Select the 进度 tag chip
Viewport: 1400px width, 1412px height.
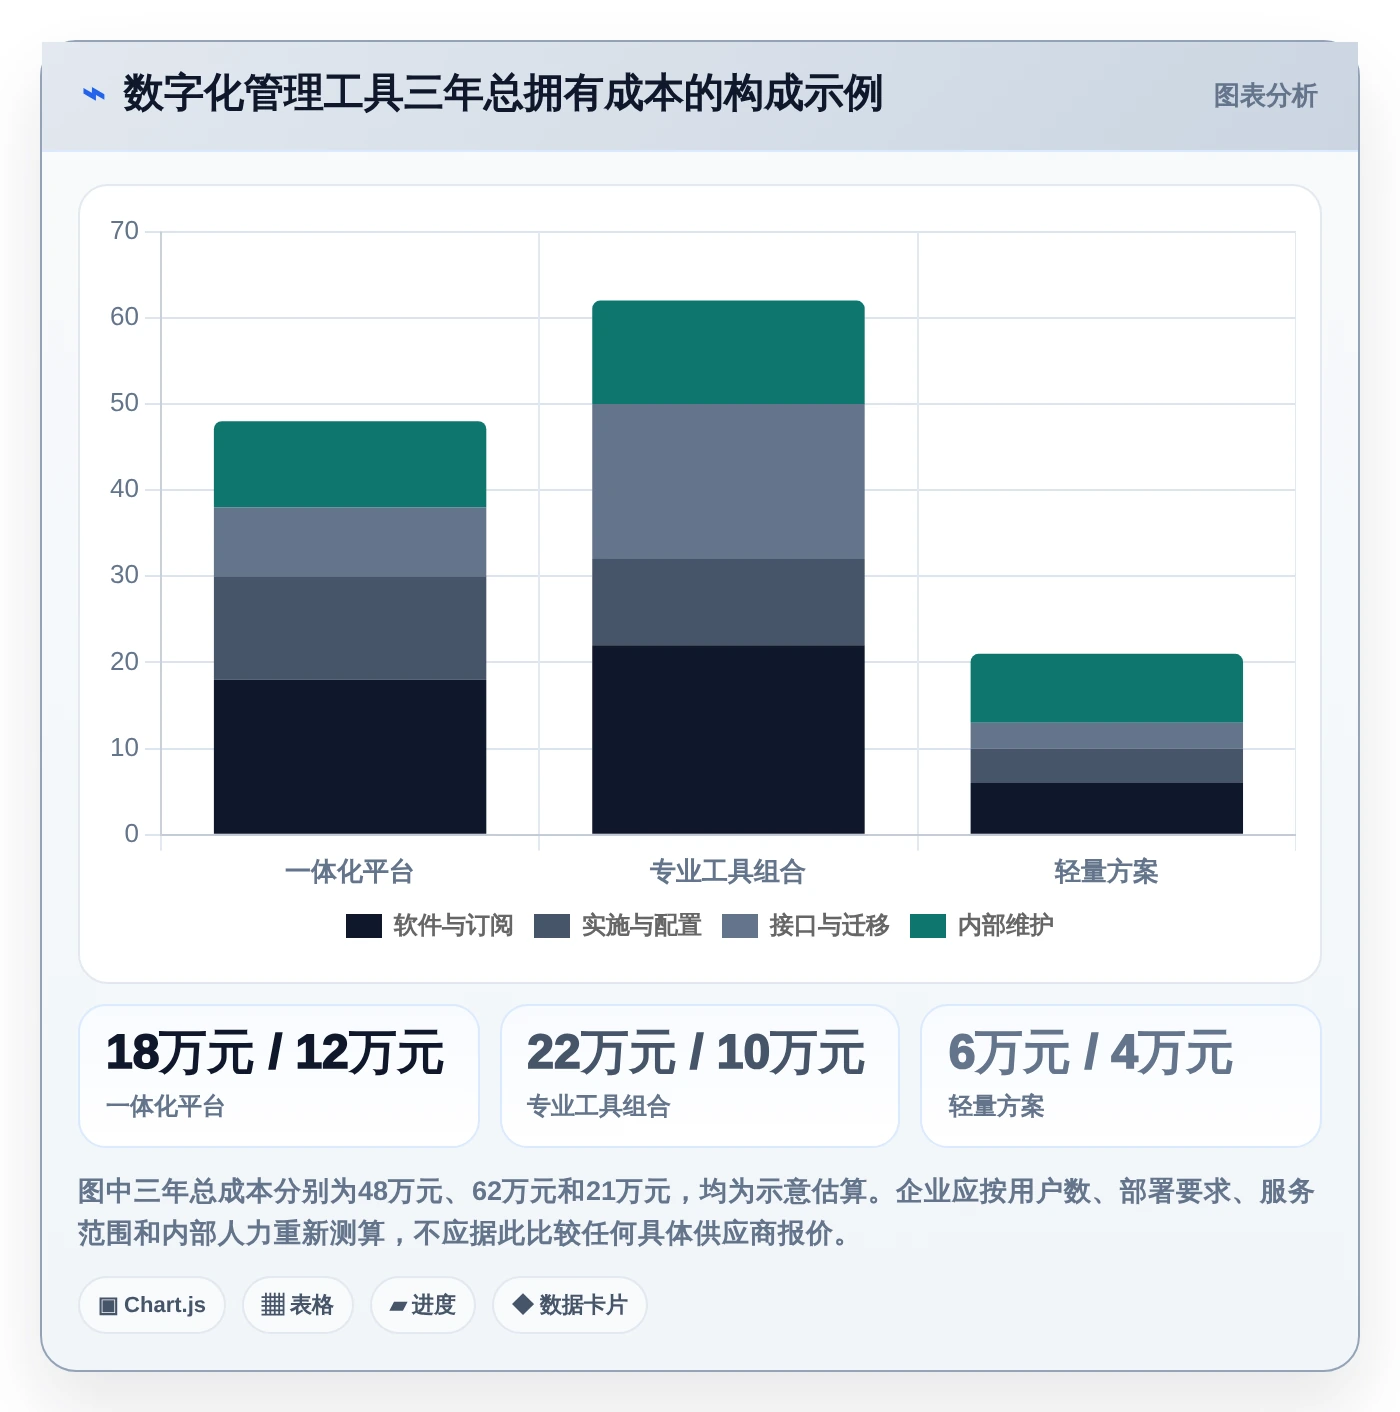423,1305
